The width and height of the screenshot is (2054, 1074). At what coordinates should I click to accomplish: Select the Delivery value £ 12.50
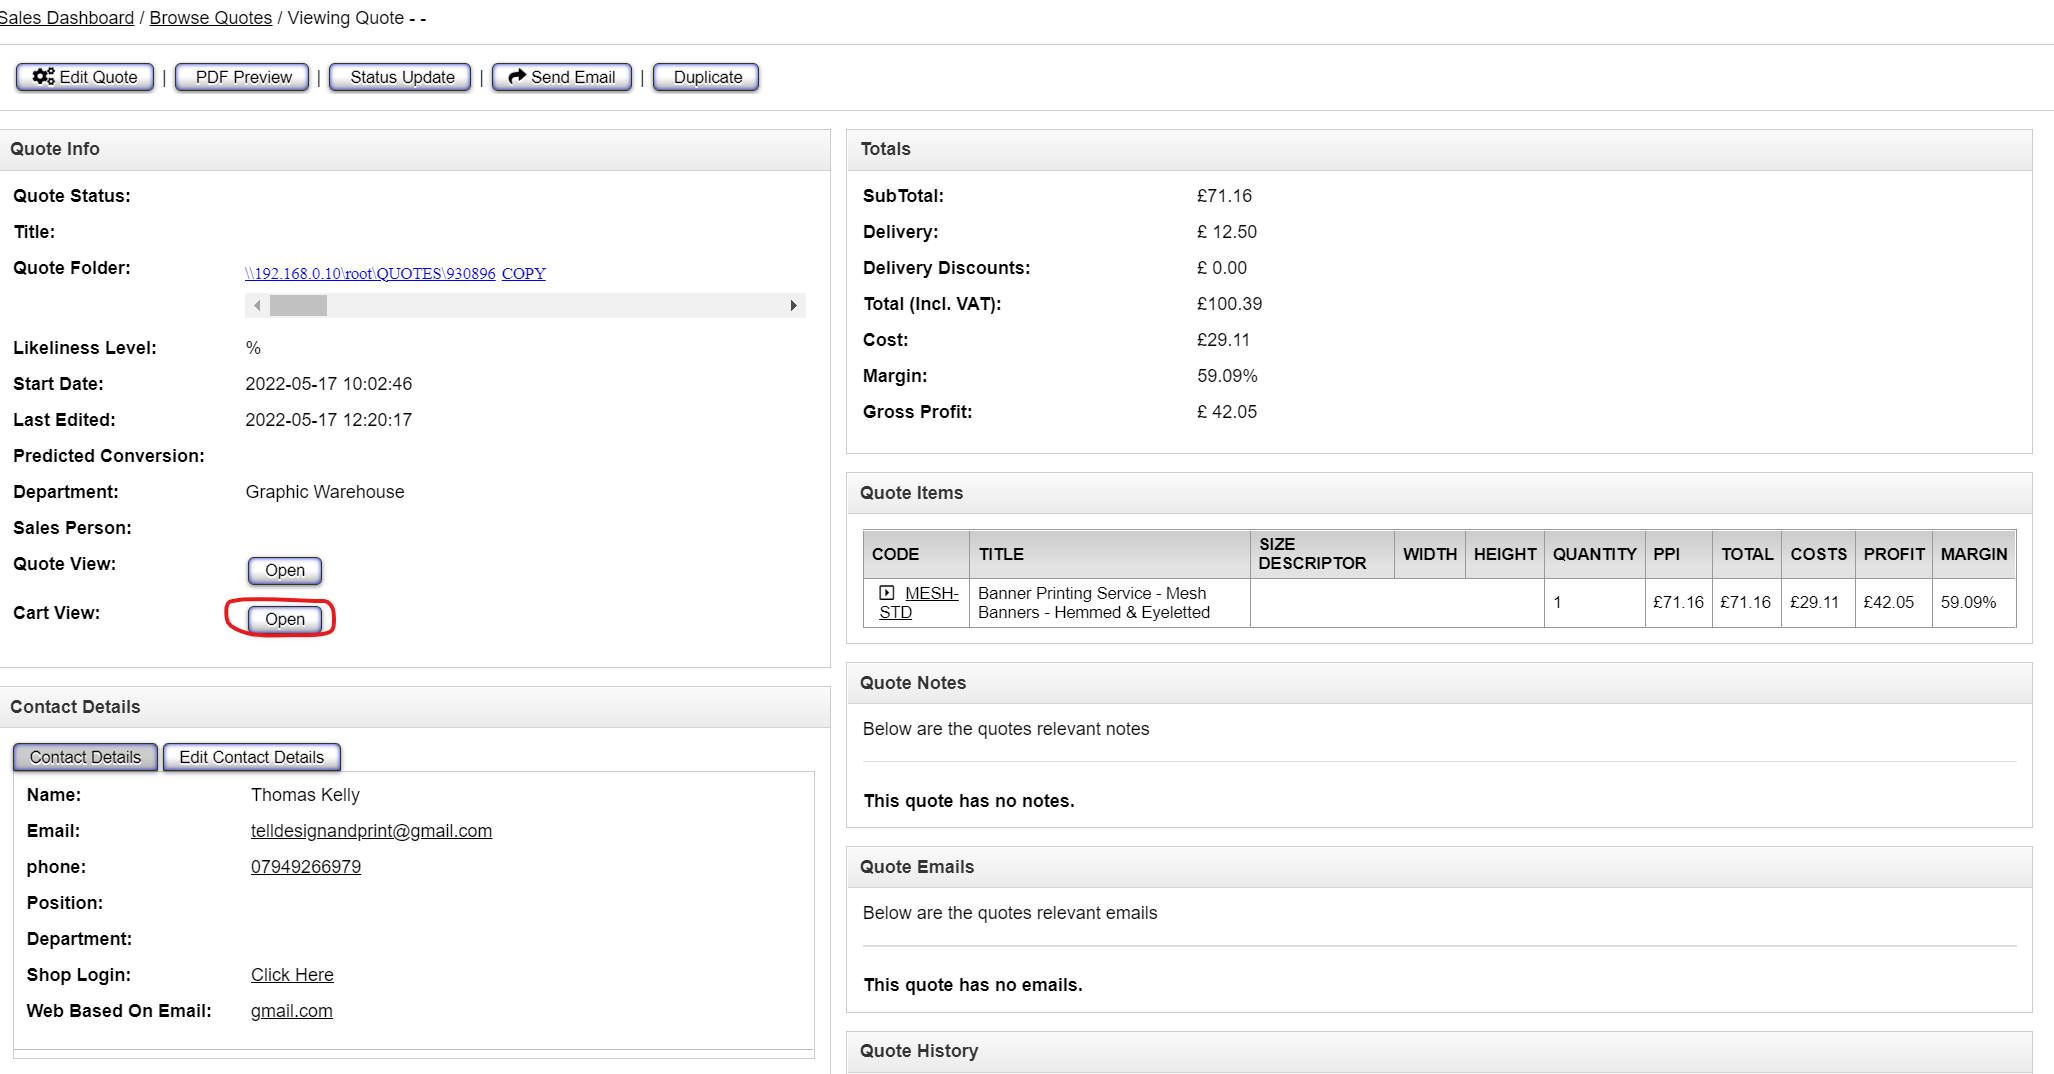point(1227,232)
